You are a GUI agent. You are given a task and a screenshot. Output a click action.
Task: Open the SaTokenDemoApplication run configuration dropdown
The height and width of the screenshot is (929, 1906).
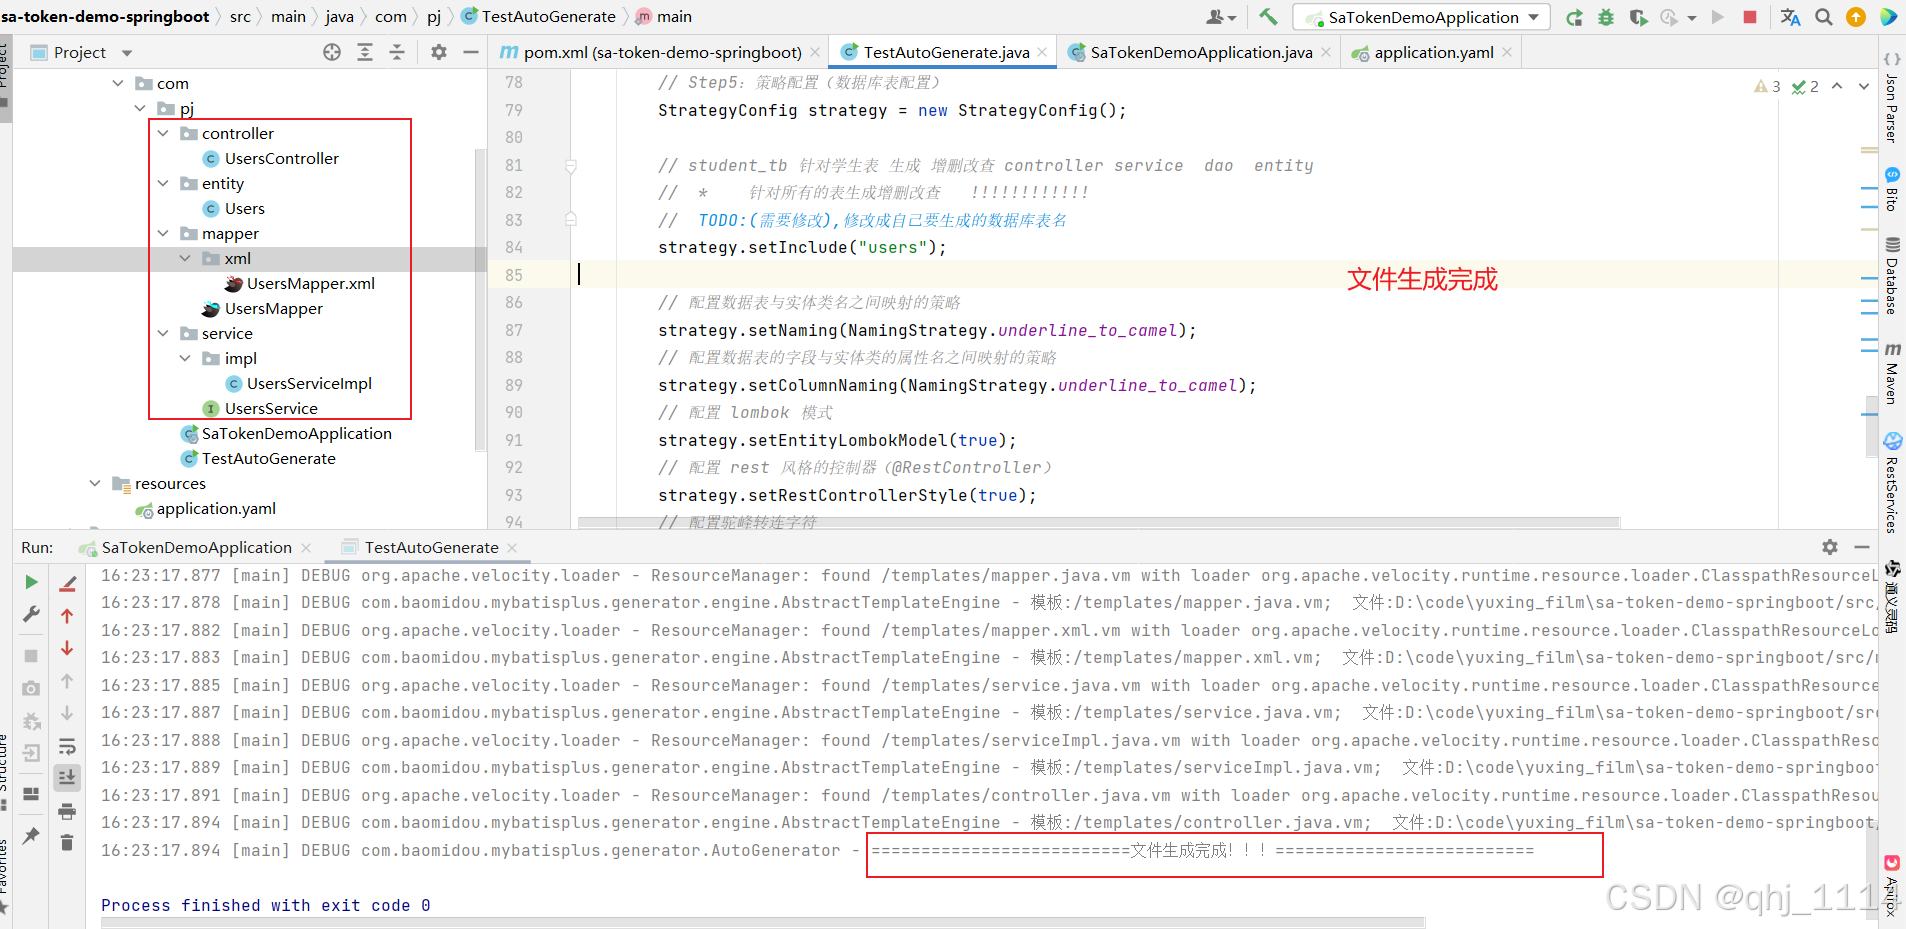click(x=1422, y=17)
